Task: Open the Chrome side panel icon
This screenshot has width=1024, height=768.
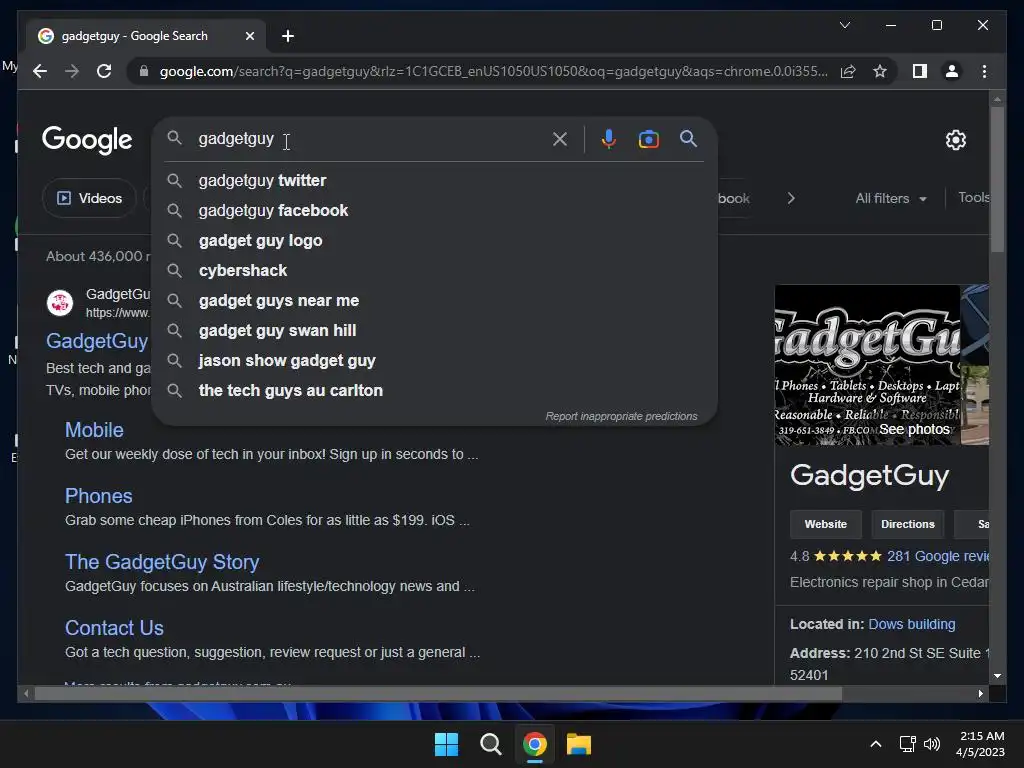Action: 920,71
